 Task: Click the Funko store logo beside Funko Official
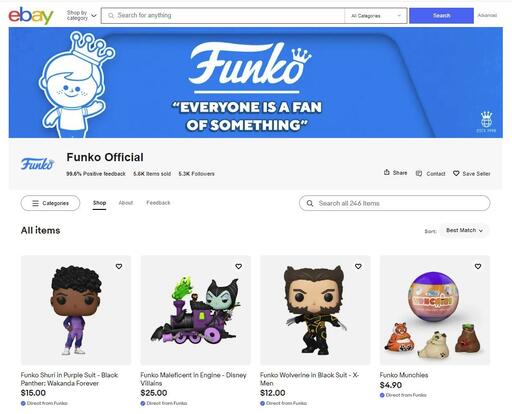point(37,164)
